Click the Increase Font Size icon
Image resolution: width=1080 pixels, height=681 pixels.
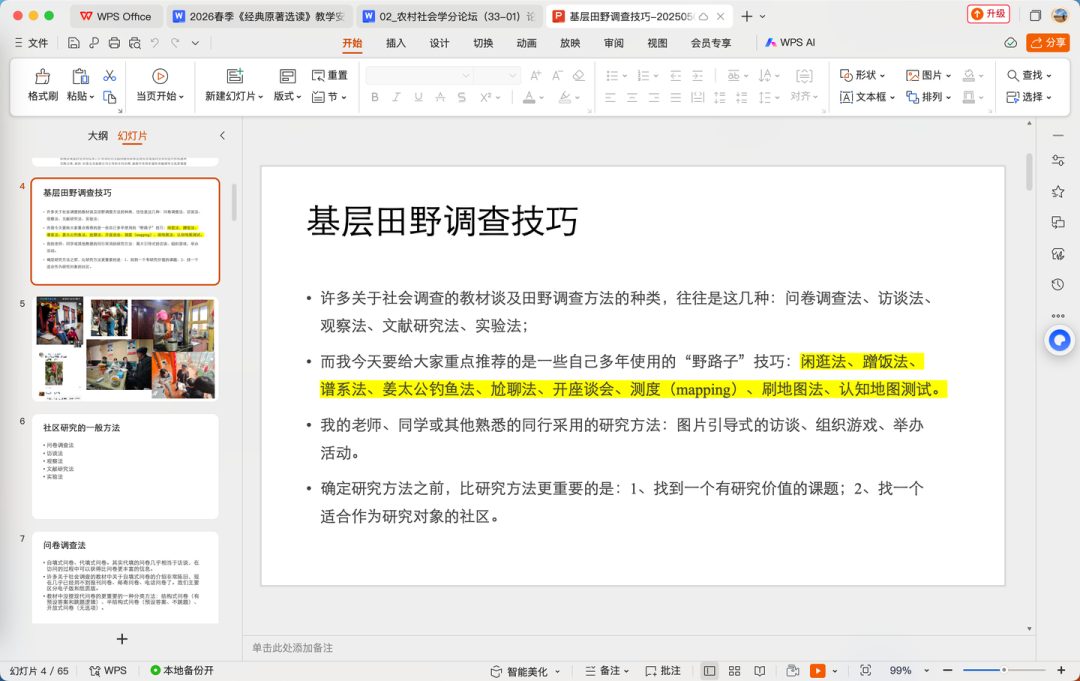pyautogui.click(x=535, y=75)
